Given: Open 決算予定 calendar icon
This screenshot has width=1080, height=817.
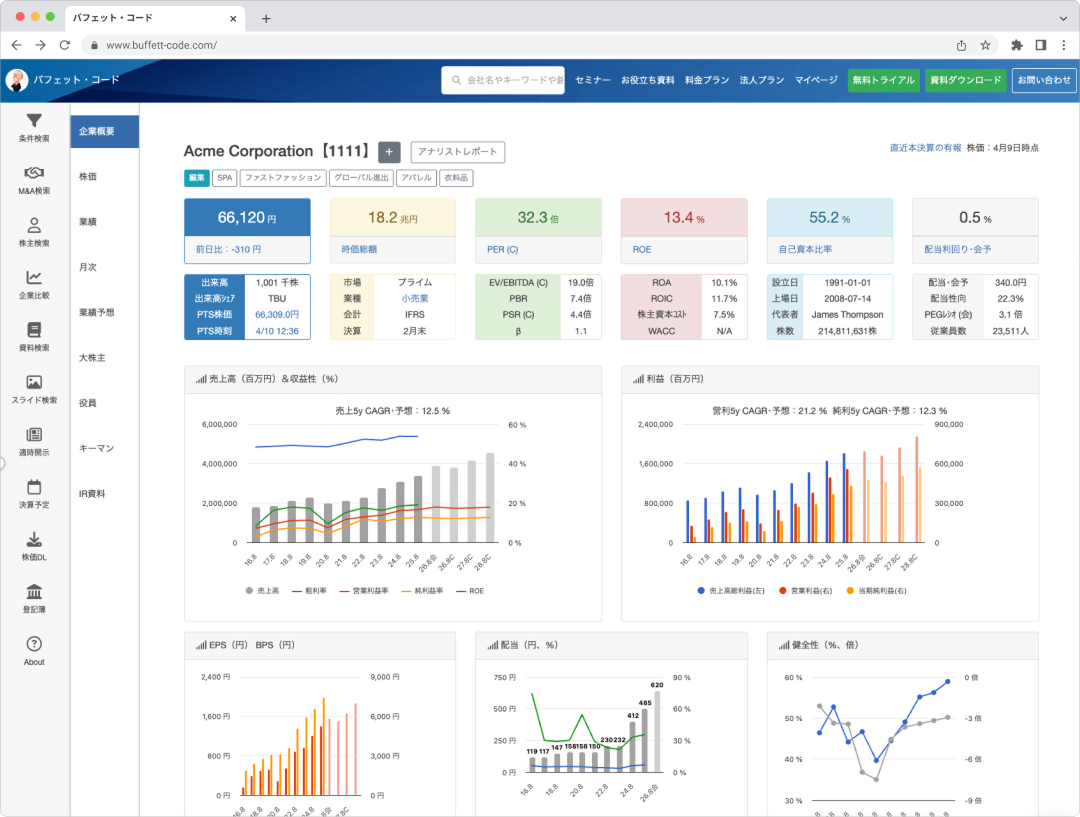Looking at the screenshot, I should [34, 487].
